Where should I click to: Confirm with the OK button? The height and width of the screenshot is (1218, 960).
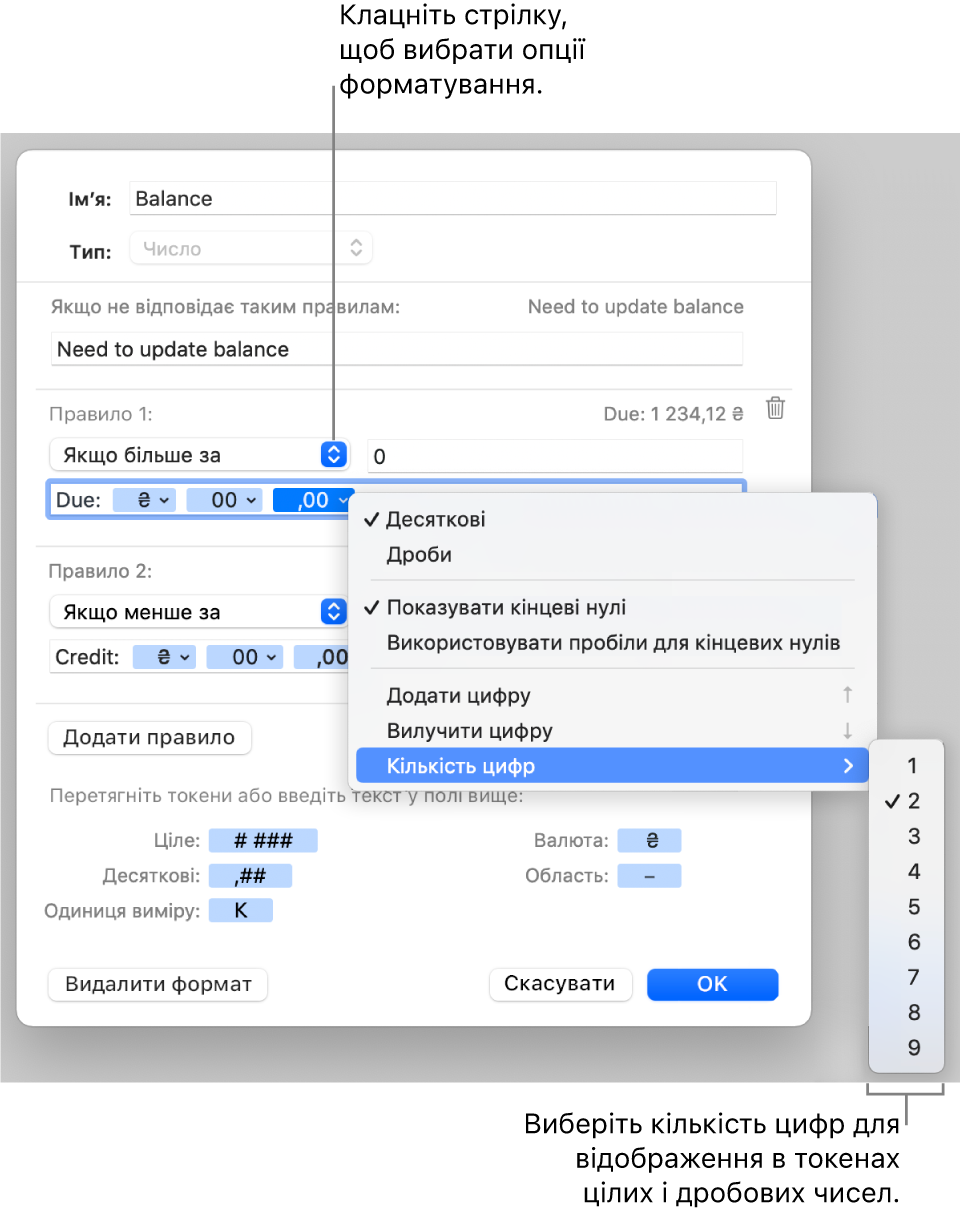pos(712,984)
